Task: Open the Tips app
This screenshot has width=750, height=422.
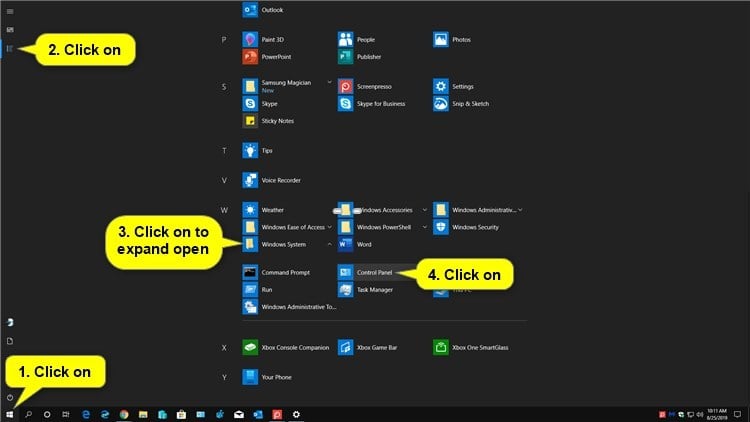Action: tap(257, 150)
